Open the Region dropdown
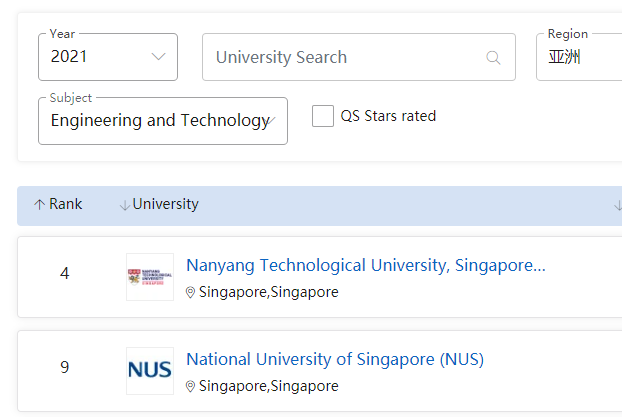The width and height of the screenshot is (622, 417). tap(580, 57)
